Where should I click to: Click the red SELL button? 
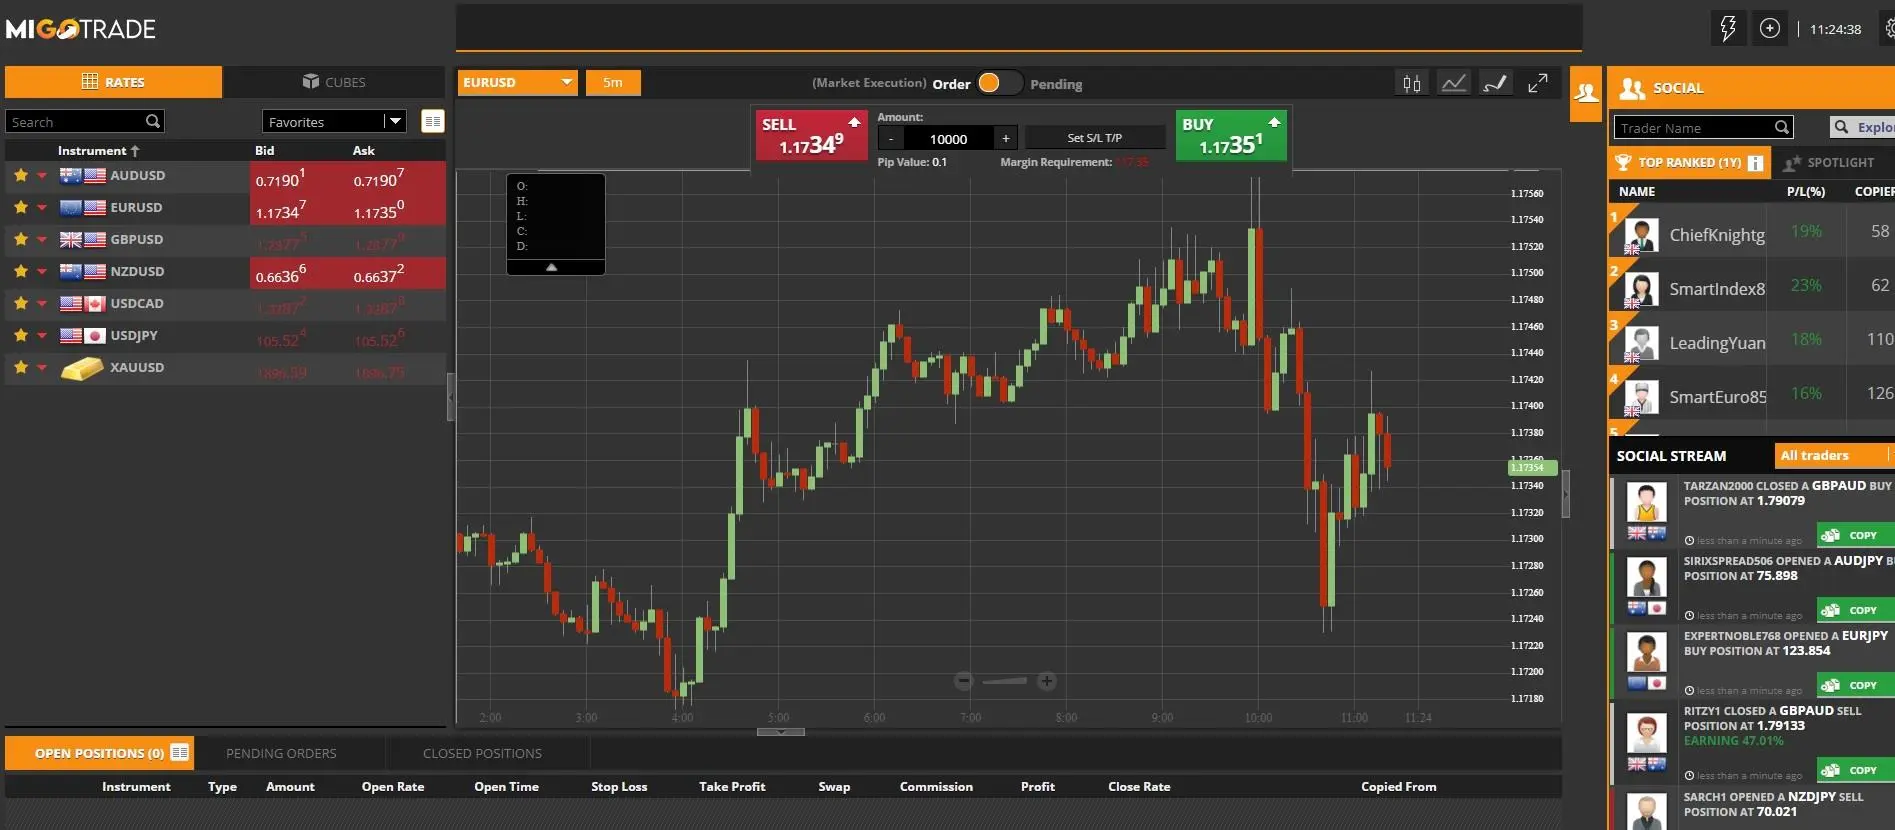(x=811, y=135)
